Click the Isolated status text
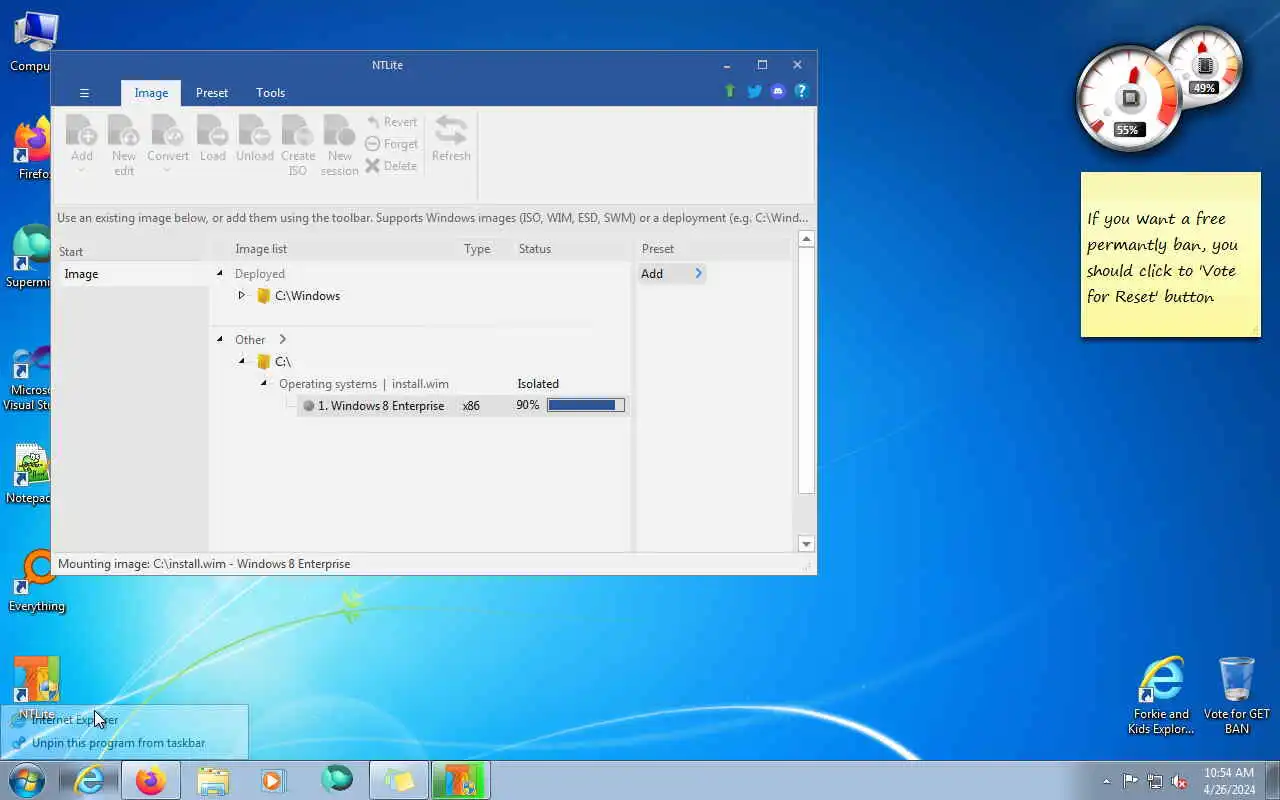The width and height of the screenshot is (1280, 800). [x=538, y=384]
